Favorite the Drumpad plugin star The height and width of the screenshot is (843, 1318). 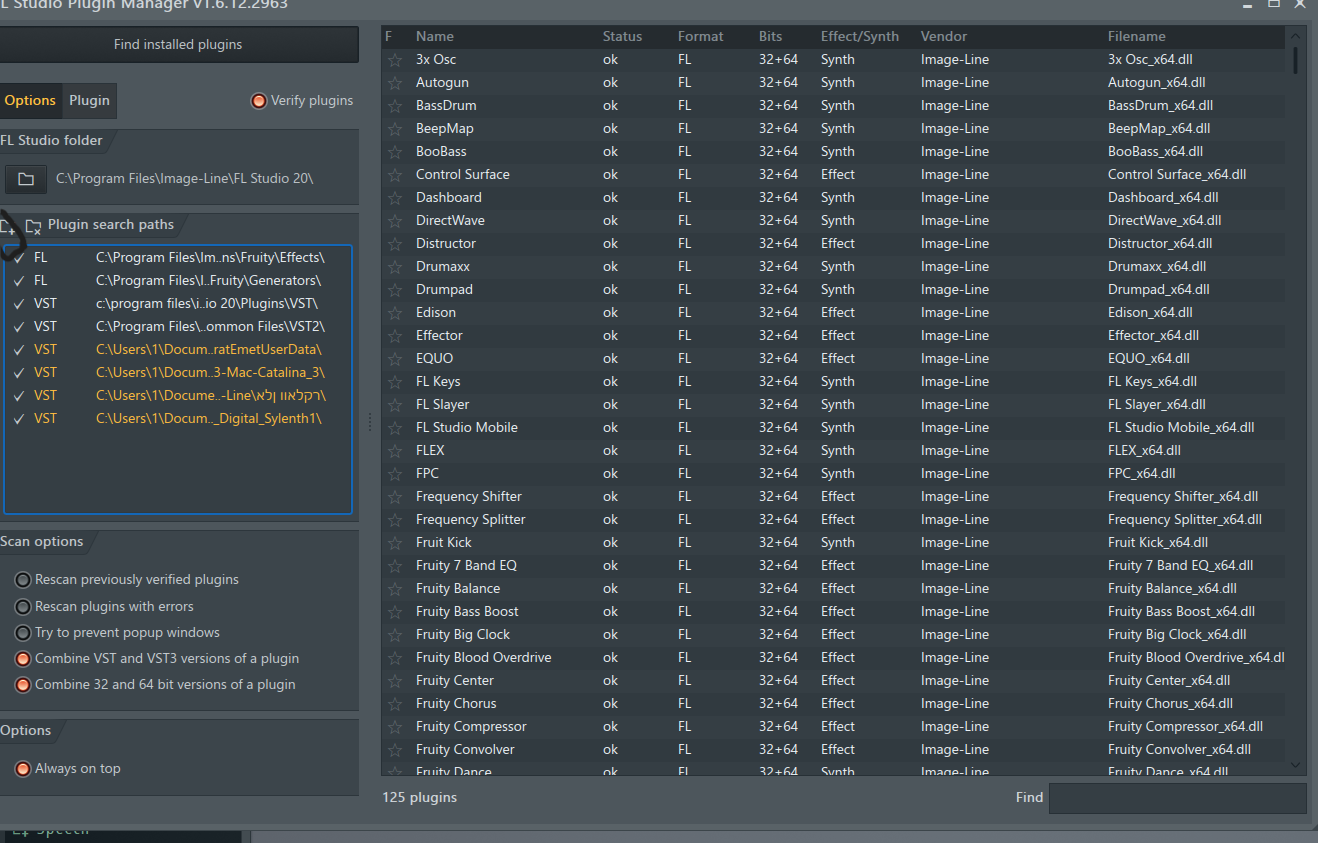pos(395,290)
